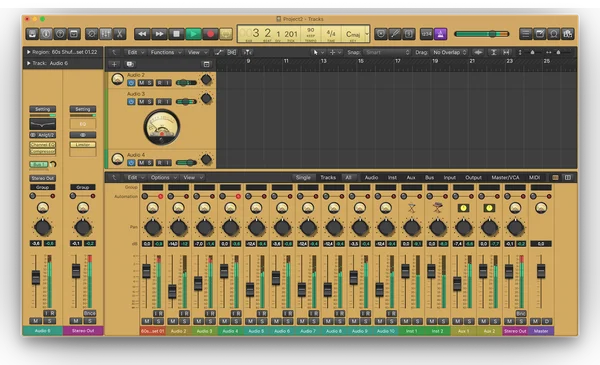
Task: Open the Limiter plug-in slot on Stereo Out strip
Action: pyautogui.click(x=83, y=145)
